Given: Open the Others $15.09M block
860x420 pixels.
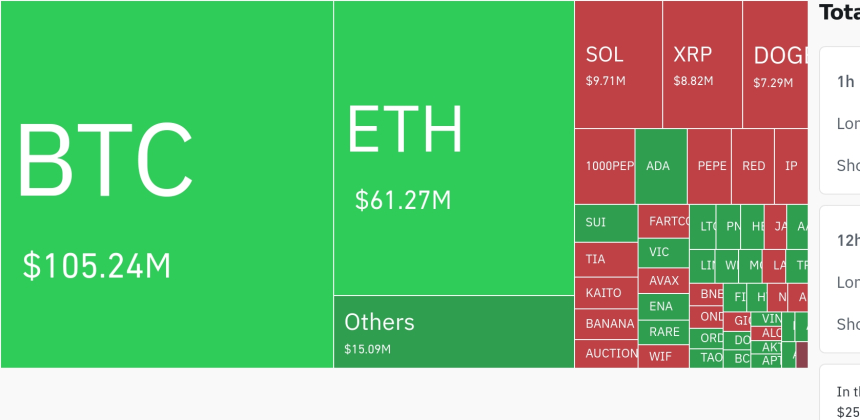Looking at the screenshot, I should [453, 331].
